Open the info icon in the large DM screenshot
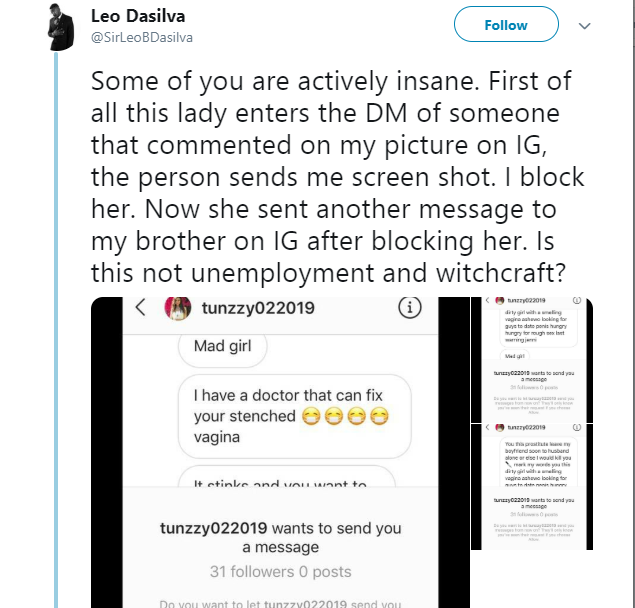The image size is (635, 608). tap(408, 309)
